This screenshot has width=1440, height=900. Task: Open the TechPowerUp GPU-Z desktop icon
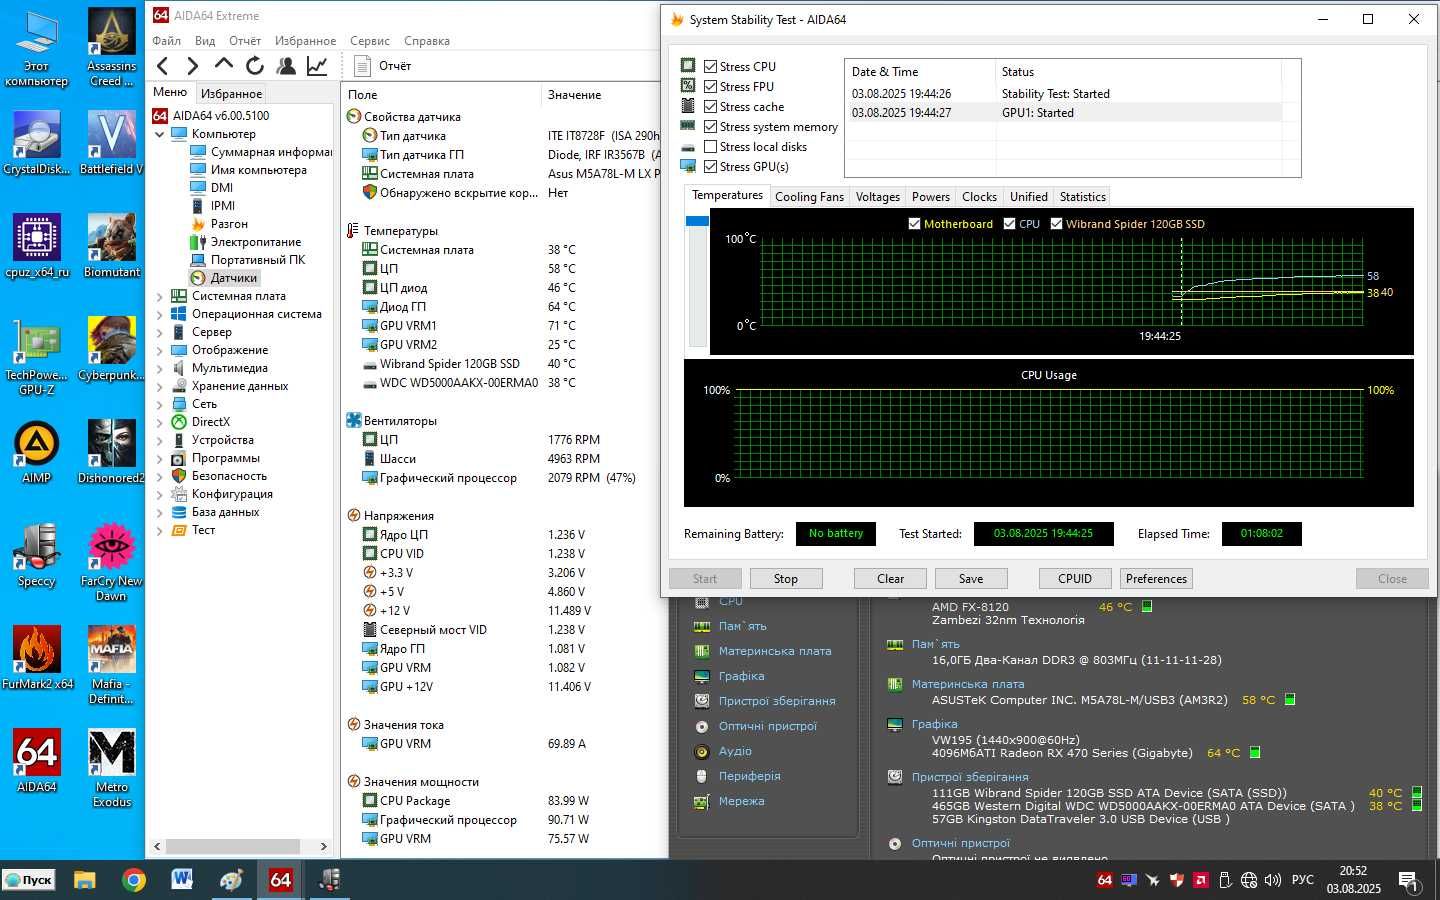(37, 356)
